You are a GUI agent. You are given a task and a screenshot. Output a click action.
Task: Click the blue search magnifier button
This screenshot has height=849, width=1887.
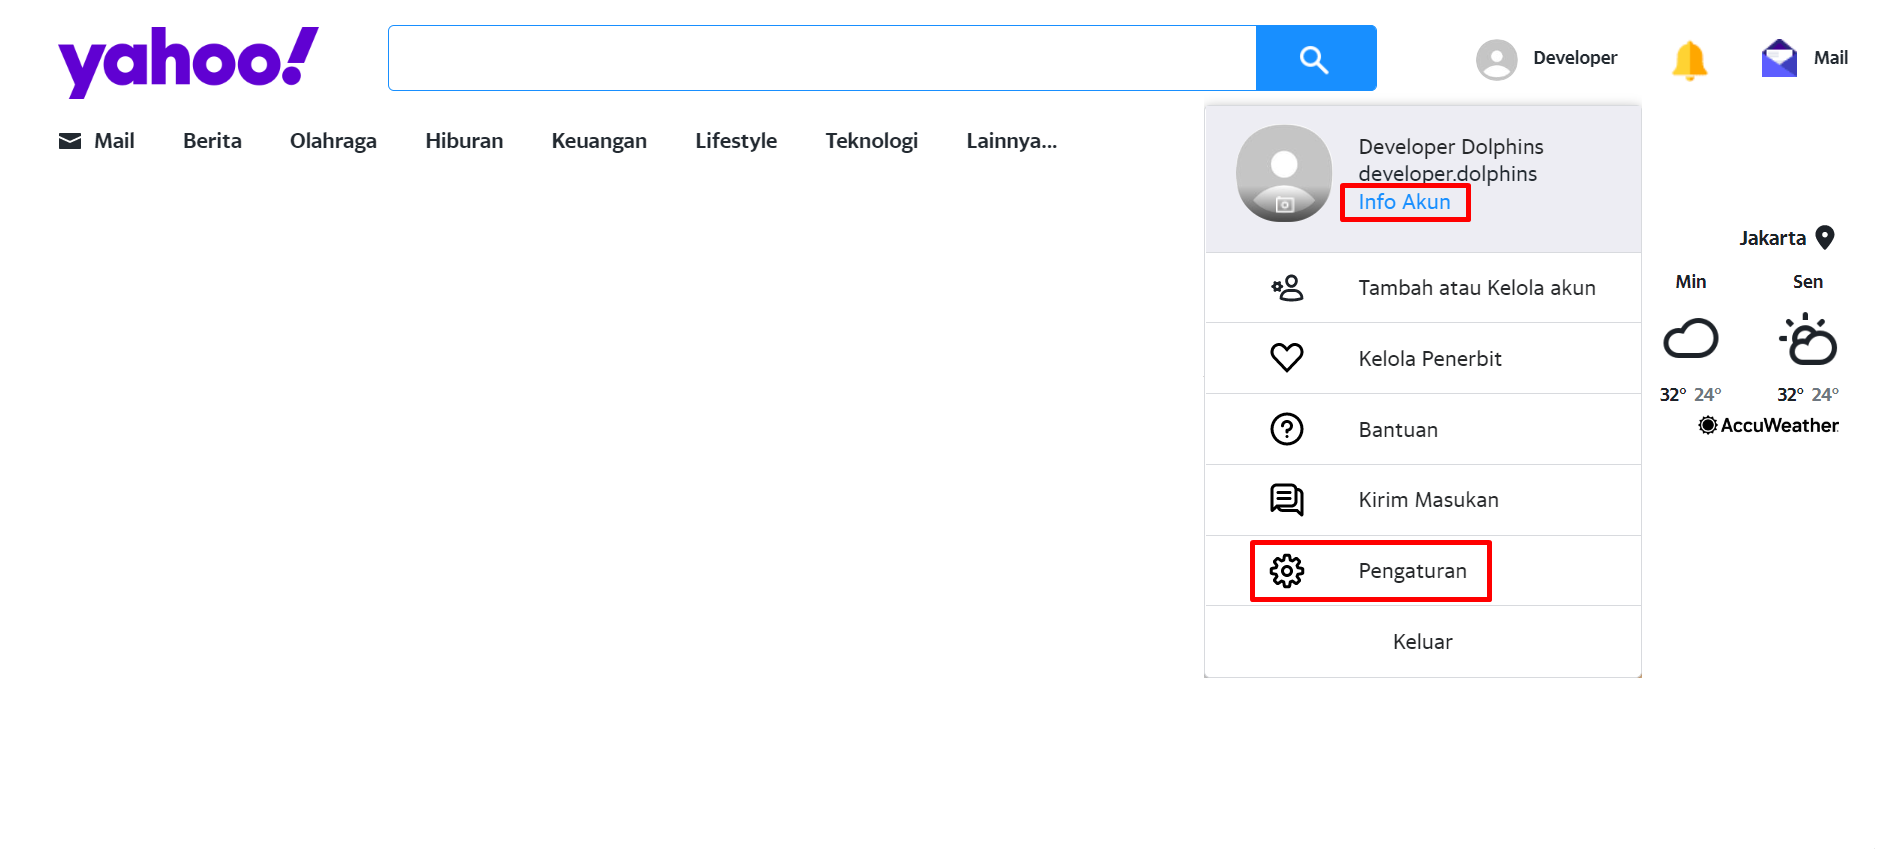tap(1315, 59)
